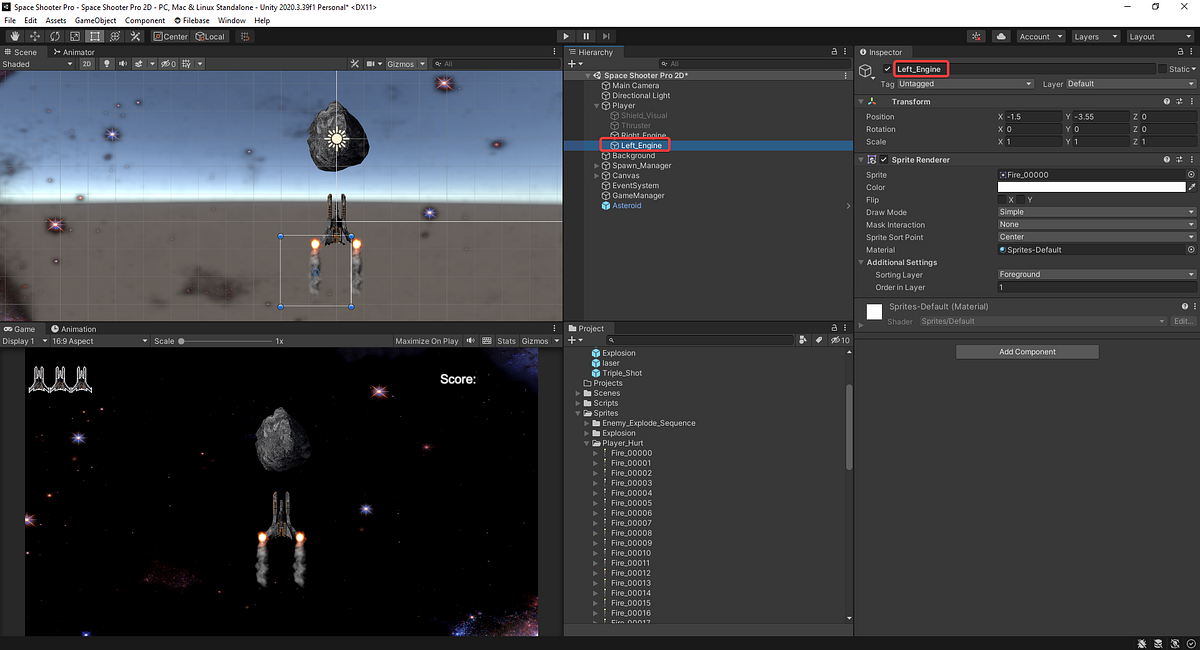Activate the Rotate tool

[55, 36]
